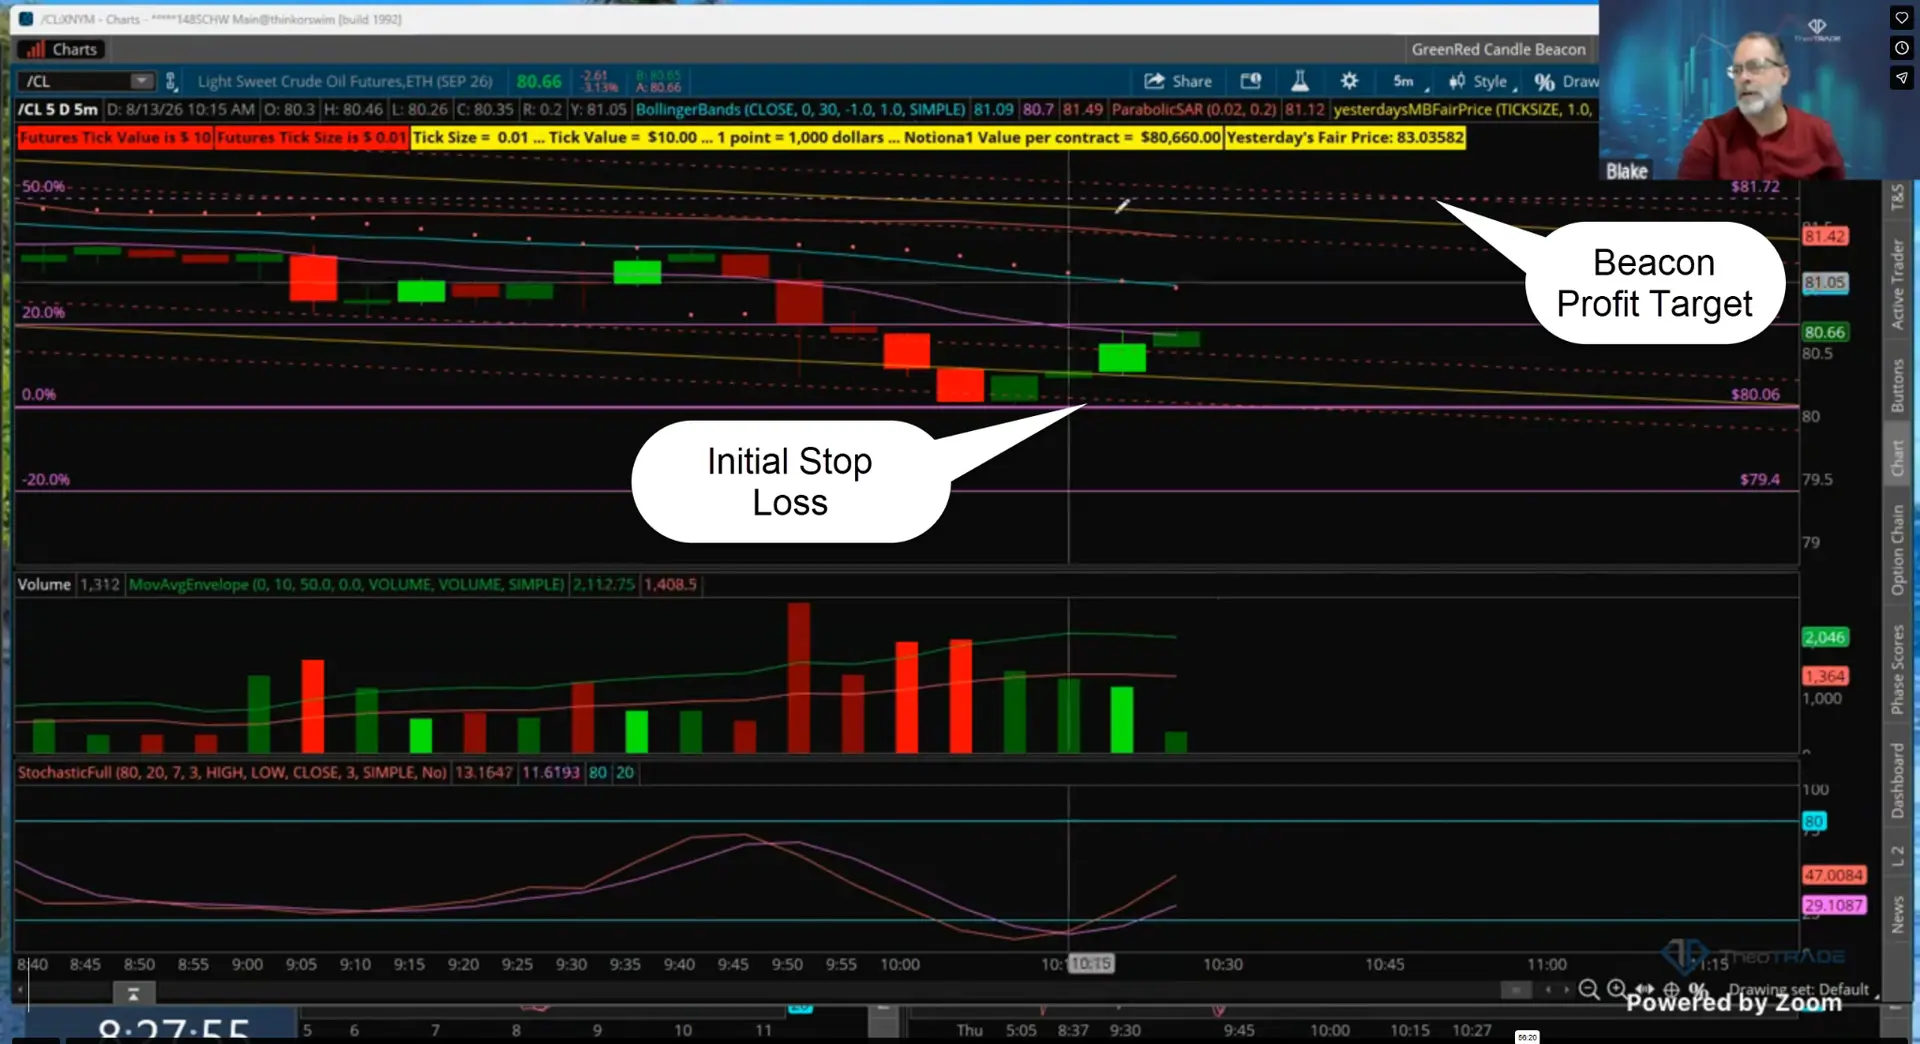Open the 5m timeframe dropdown
Screen dimensions: 1920x1044
1408,81
